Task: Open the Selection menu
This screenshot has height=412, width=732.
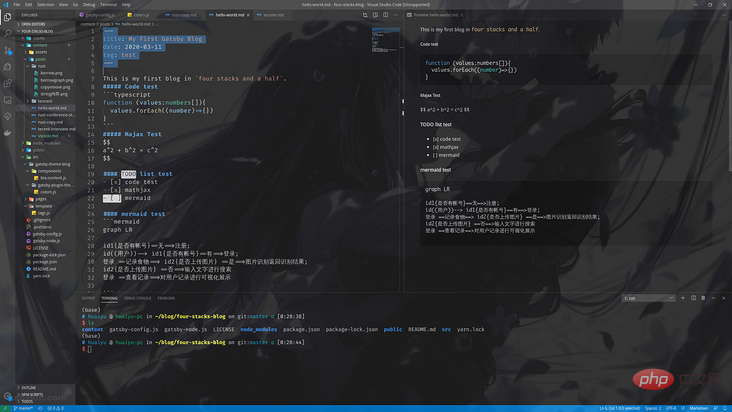Action: (x=45, y=5)
